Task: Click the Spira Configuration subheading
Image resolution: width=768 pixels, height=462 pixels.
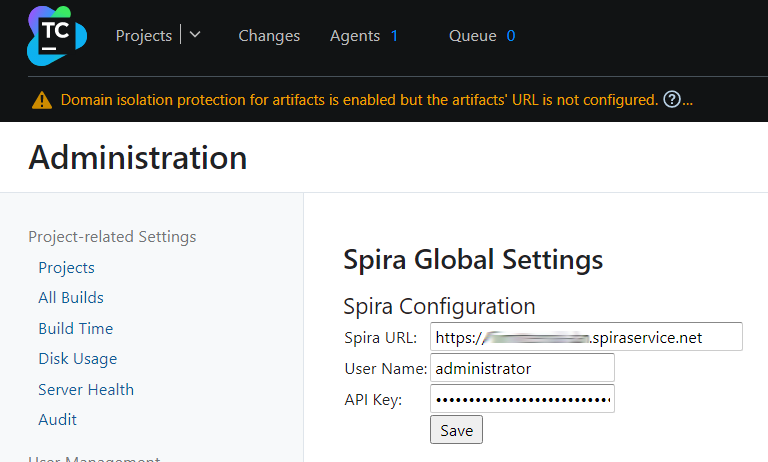Action: pos(439,307)
